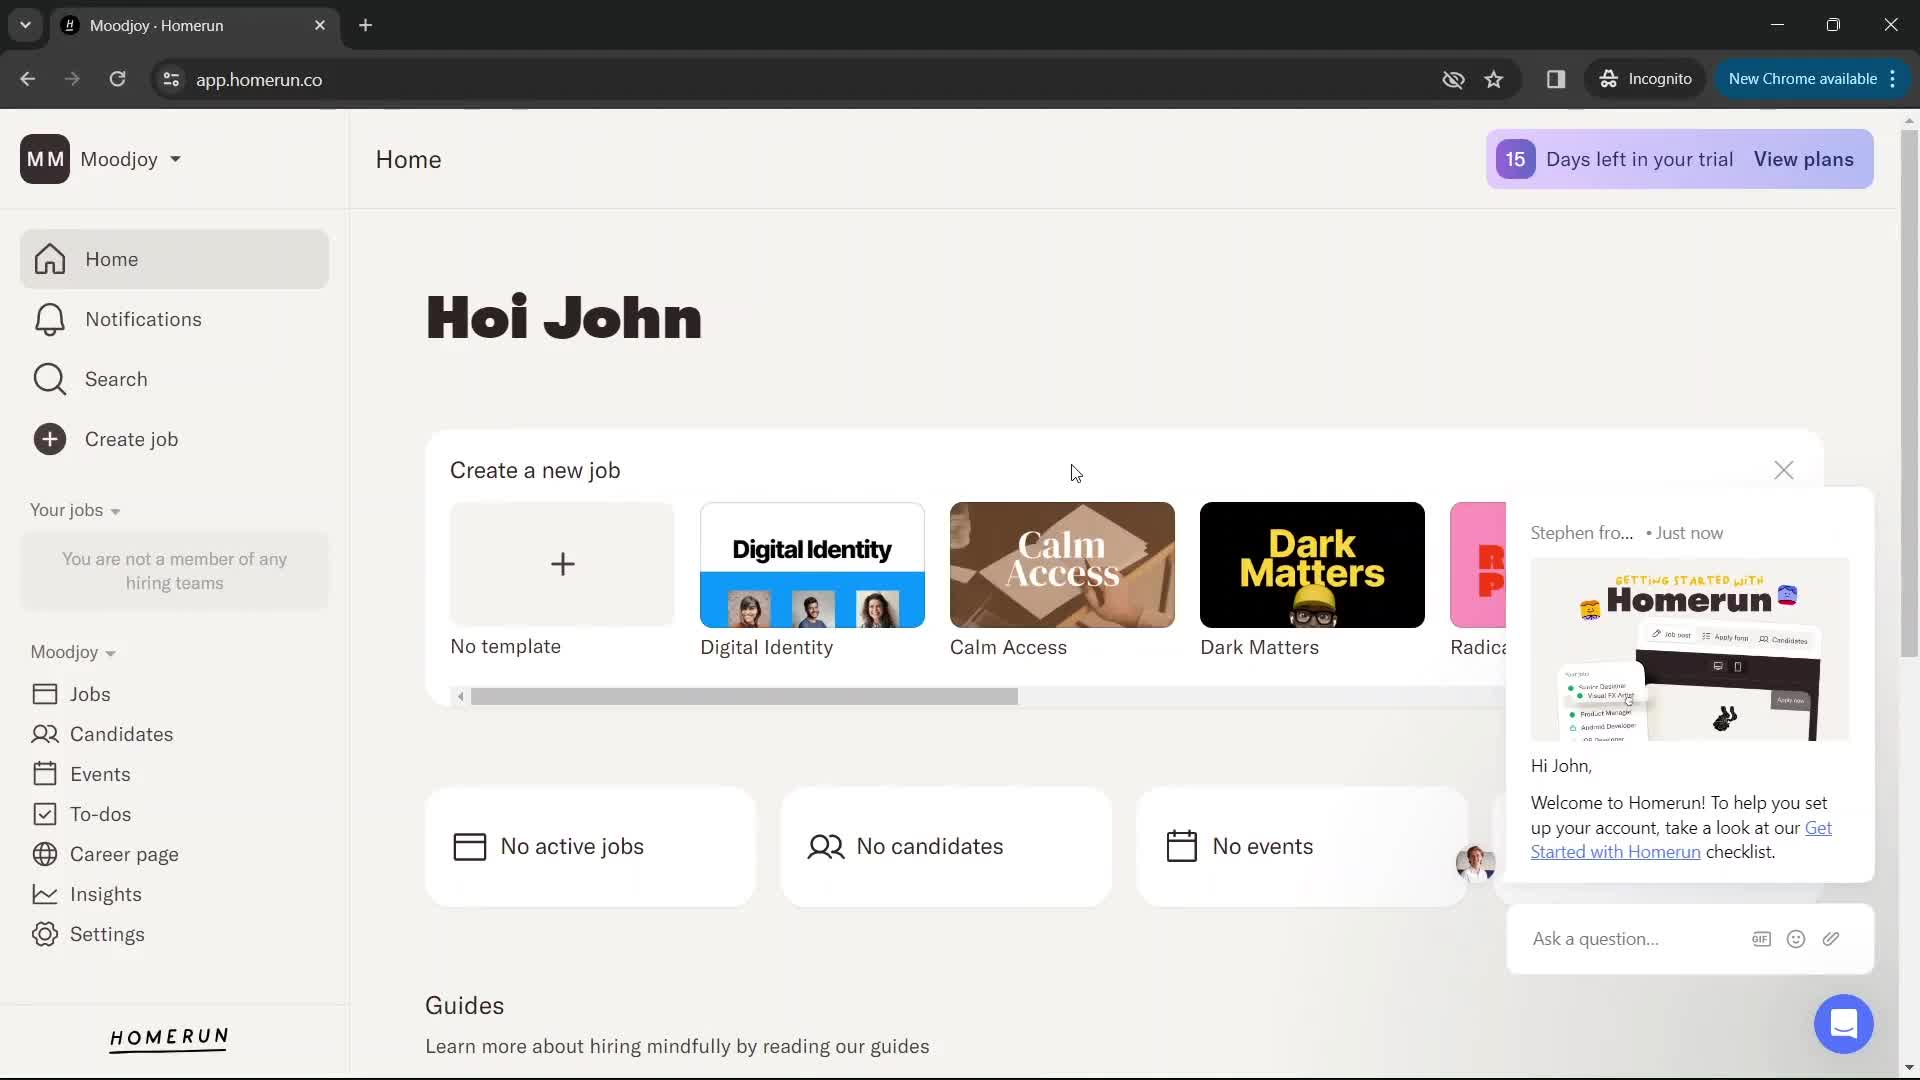Select the Digital Identity template

[x=812, y=565]
